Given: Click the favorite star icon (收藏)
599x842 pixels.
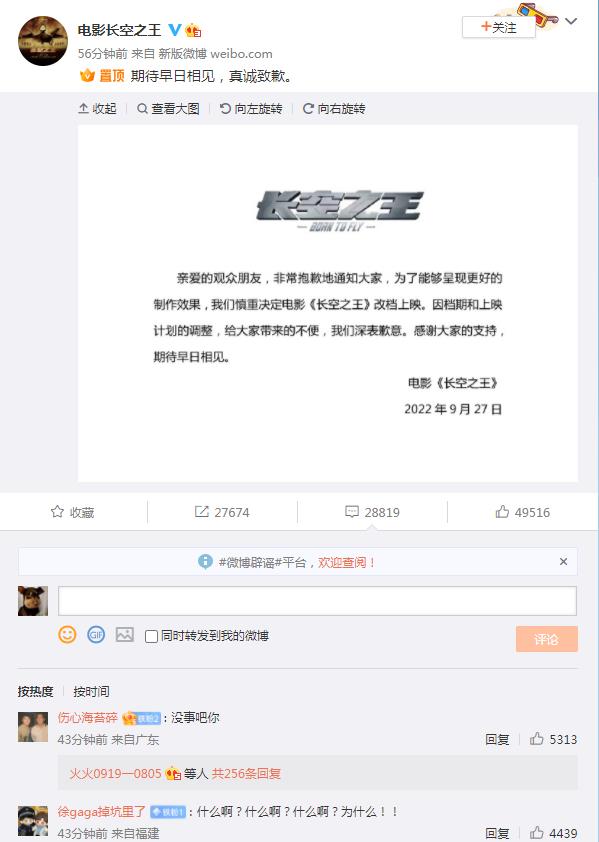Looking at the screenshot, I should pyautogui.click(x=57, y=512).
